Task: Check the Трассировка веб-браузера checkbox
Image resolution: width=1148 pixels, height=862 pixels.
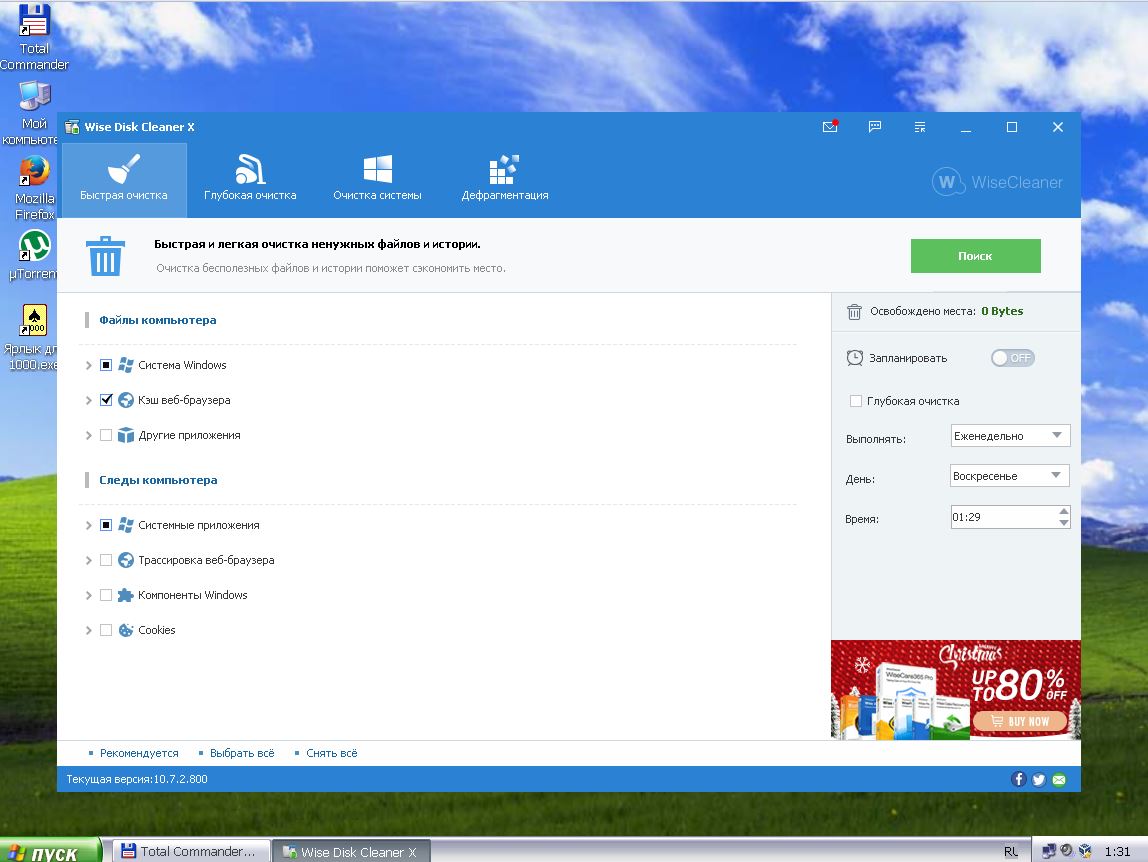Action: [x=106, y=560]
